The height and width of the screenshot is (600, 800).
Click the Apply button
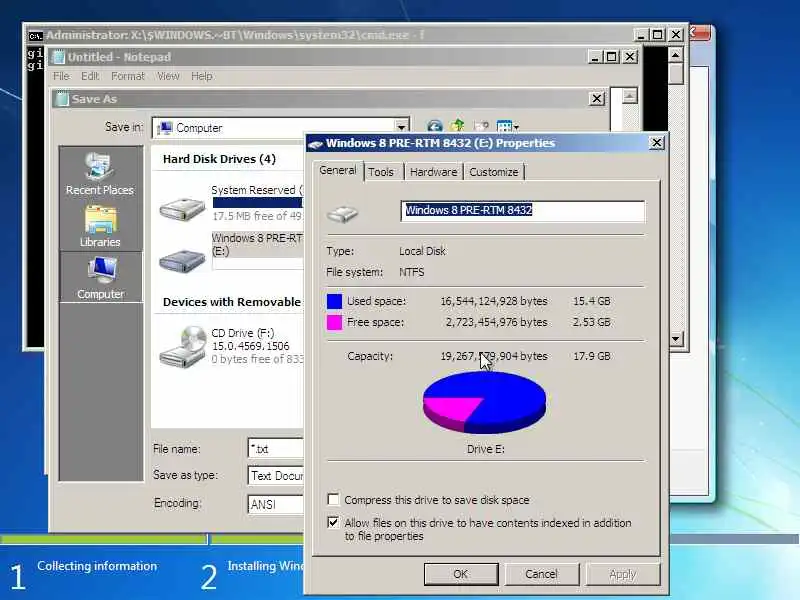[x=622, y=574]
